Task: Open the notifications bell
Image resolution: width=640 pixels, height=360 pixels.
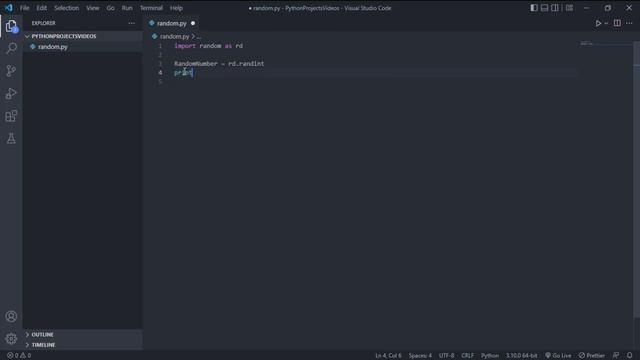Action: tap(630, 356)
